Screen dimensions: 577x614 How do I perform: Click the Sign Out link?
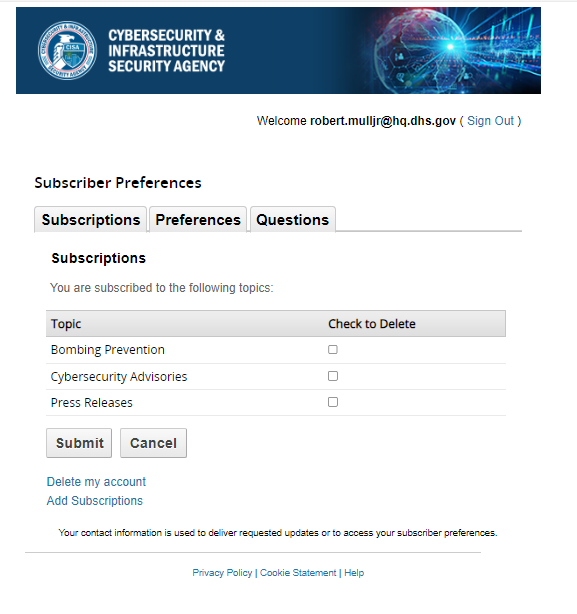pos(490,121)
